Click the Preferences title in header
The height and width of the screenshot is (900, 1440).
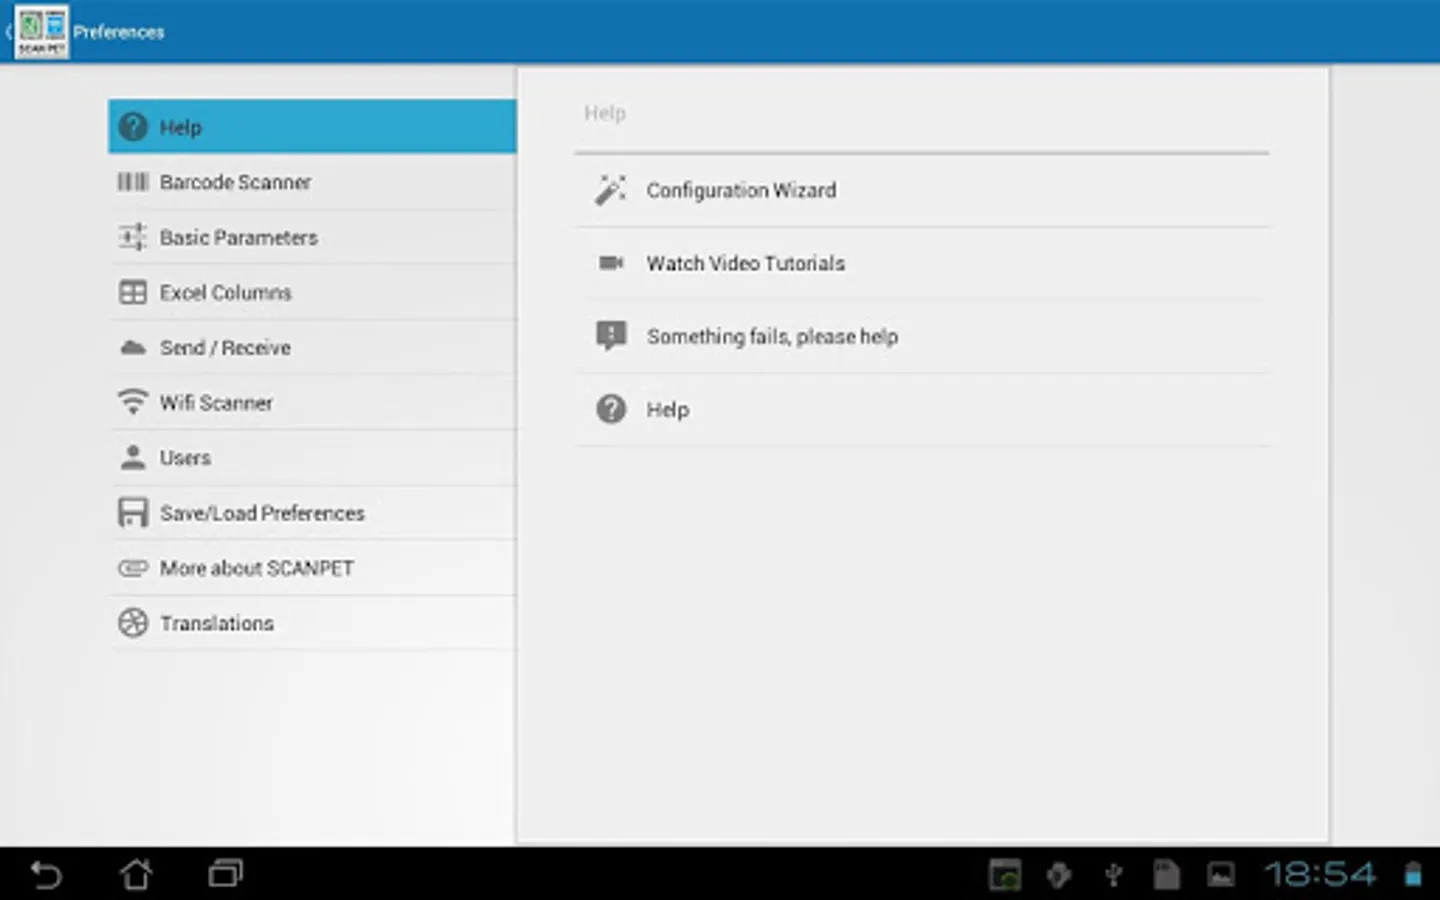pyautogui.click(x=118, y=32)
